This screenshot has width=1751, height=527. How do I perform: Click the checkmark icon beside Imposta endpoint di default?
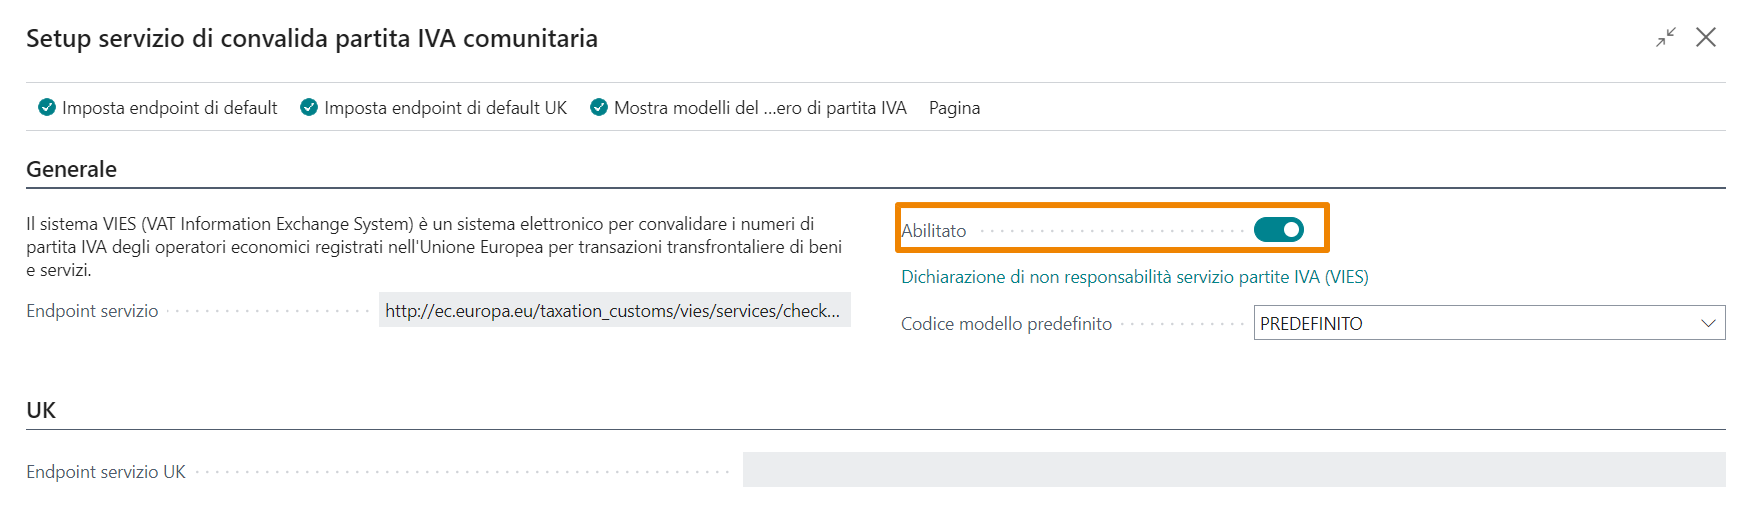click(x=47, y=107)
